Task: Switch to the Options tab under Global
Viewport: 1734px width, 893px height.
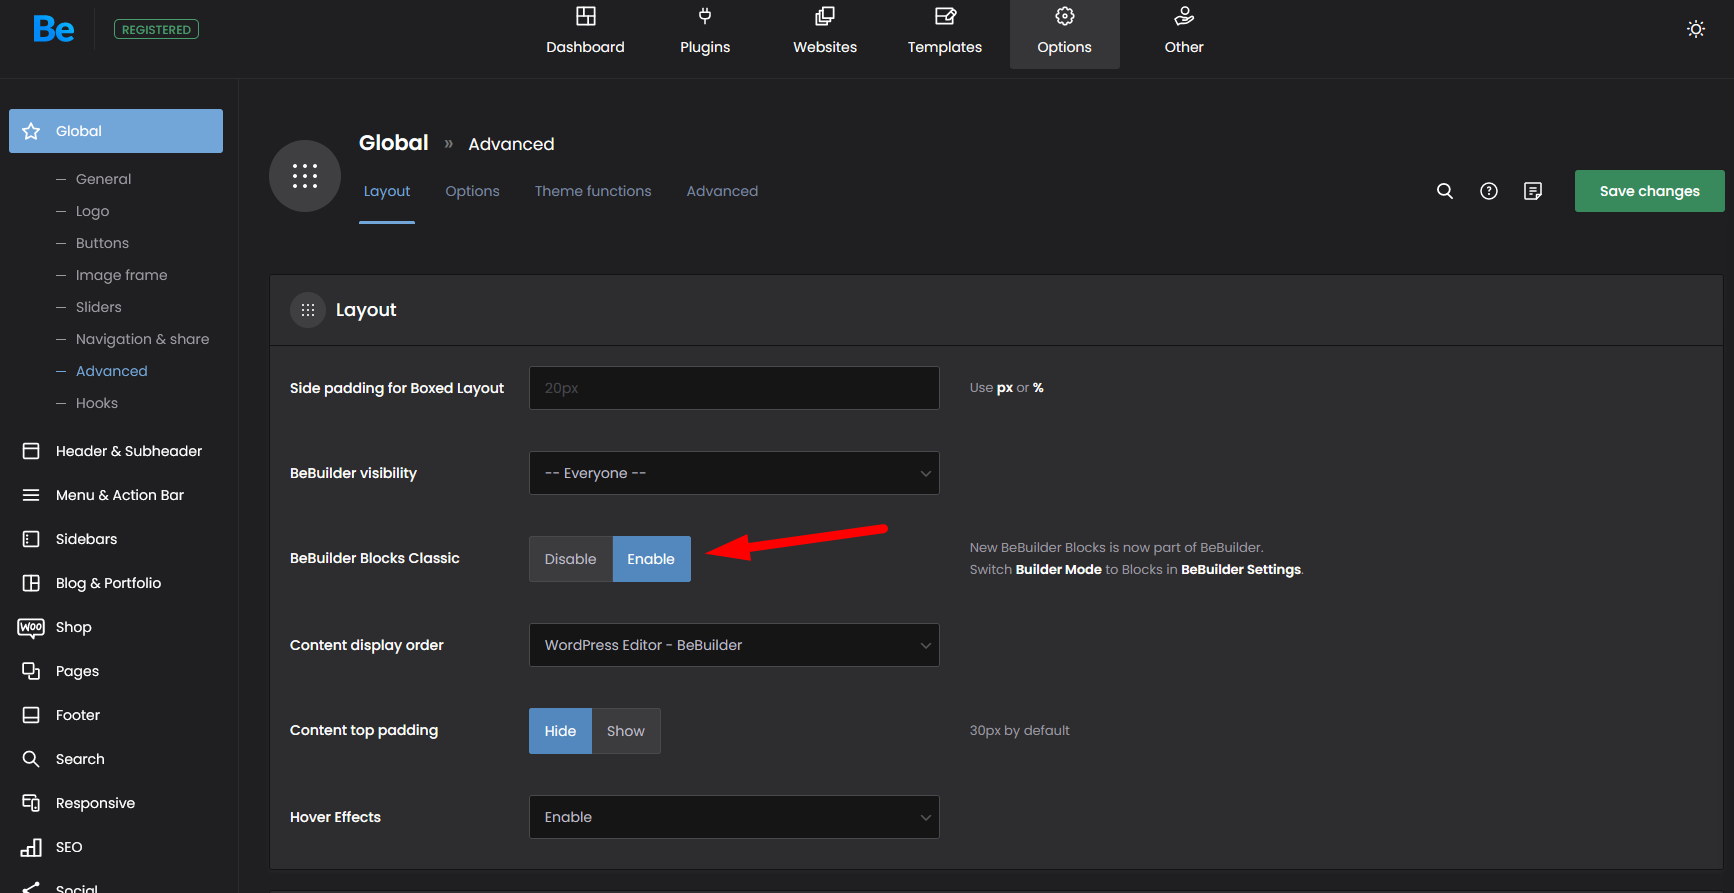Action: click(472, 191)
